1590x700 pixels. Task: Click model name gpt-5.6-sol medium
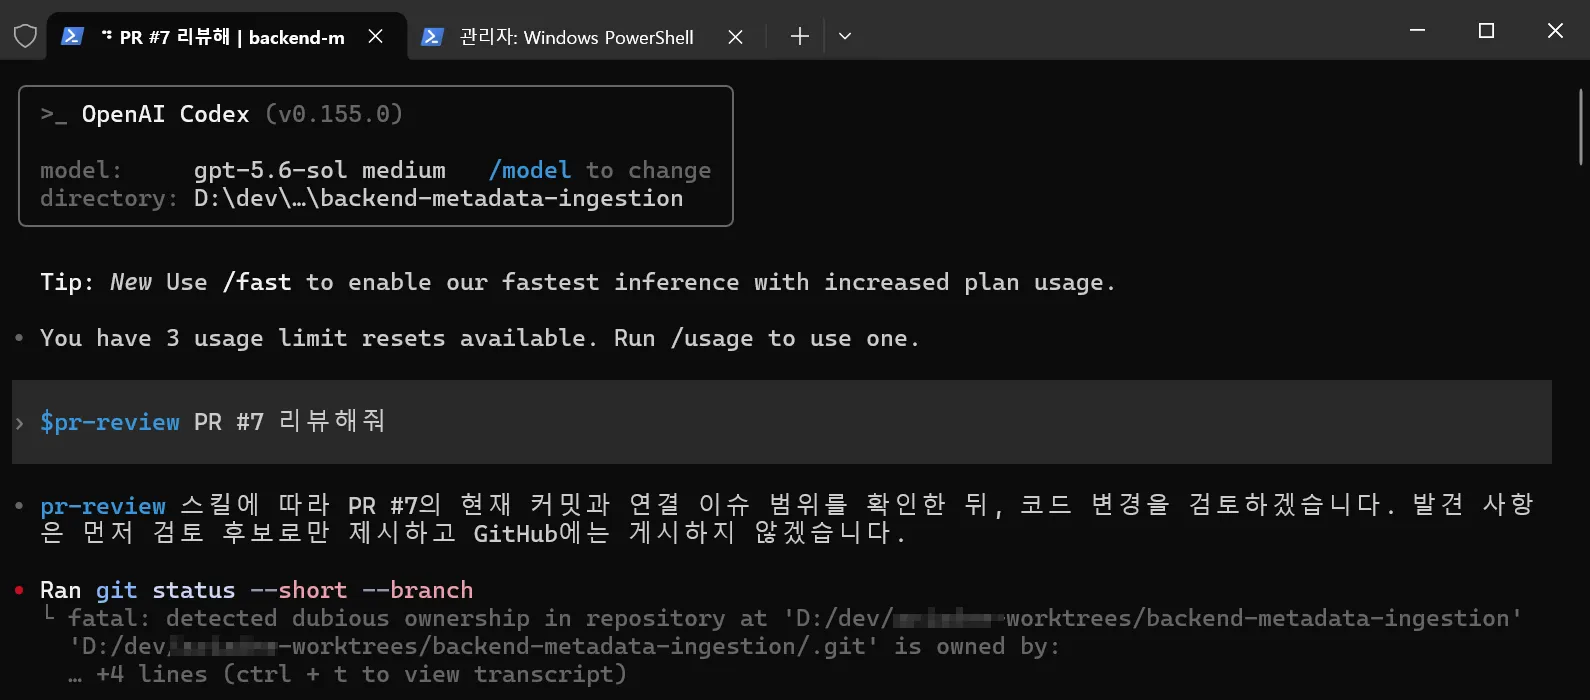(x=319, y=170)
